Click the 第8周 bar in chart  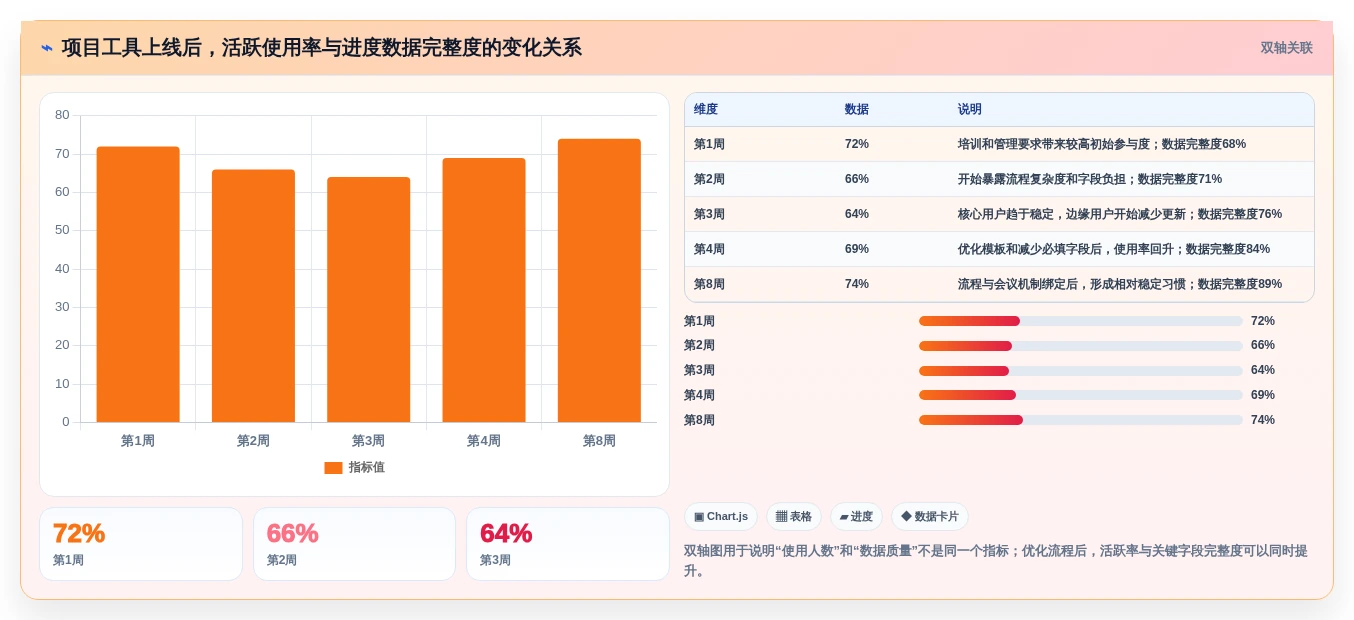pos(599,280)
